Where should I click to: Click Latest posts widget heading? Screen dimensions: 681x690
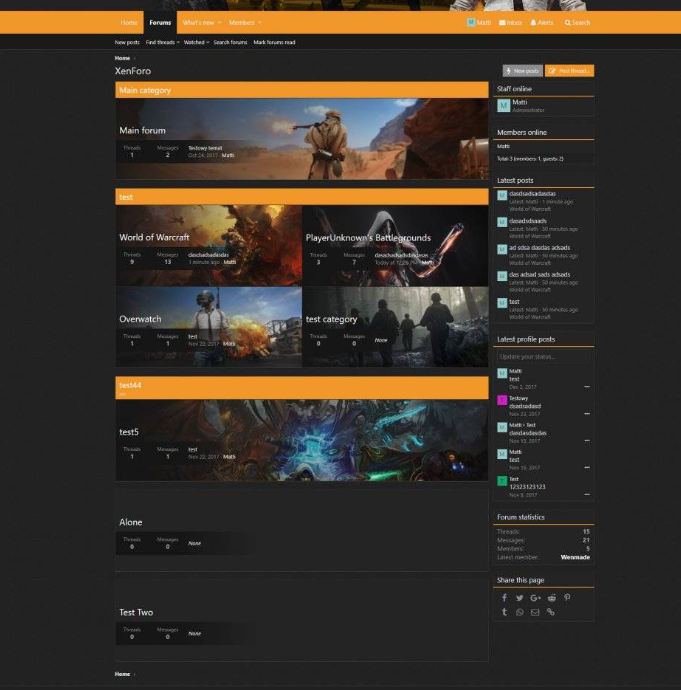(x=515, y=180)
